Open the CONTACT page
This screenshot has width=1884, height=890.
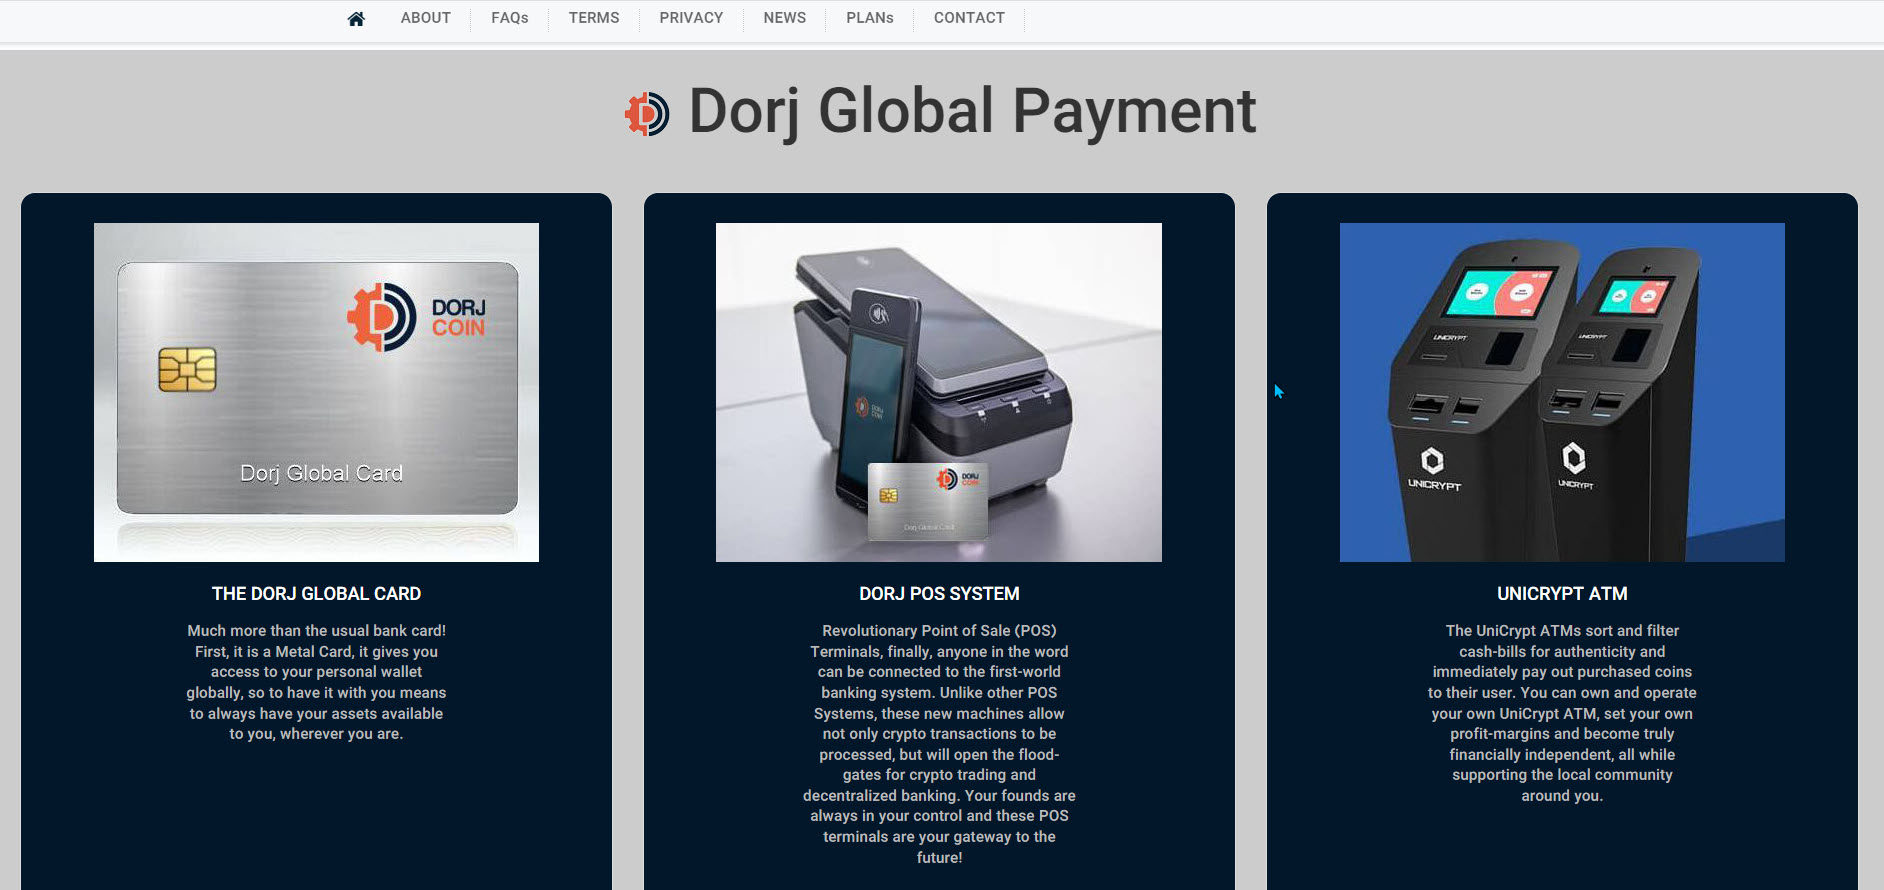[x=969, y=18]
